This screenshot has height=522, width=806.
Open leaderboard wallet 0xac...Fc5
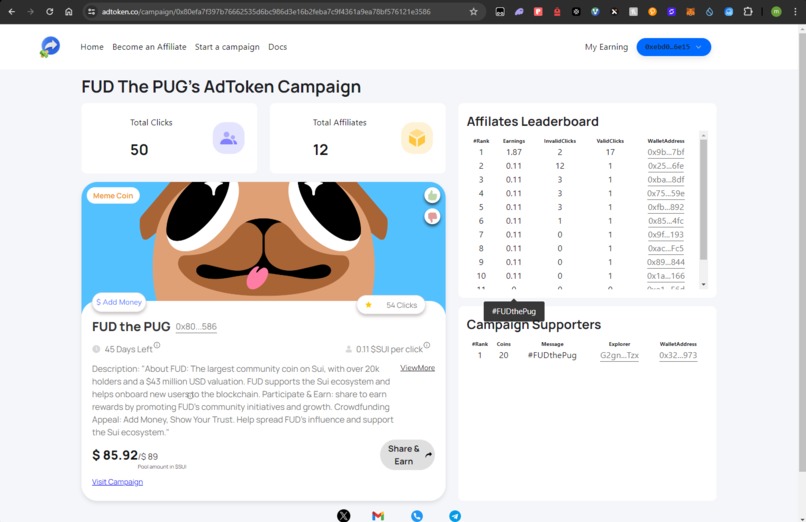click(666, 248)
